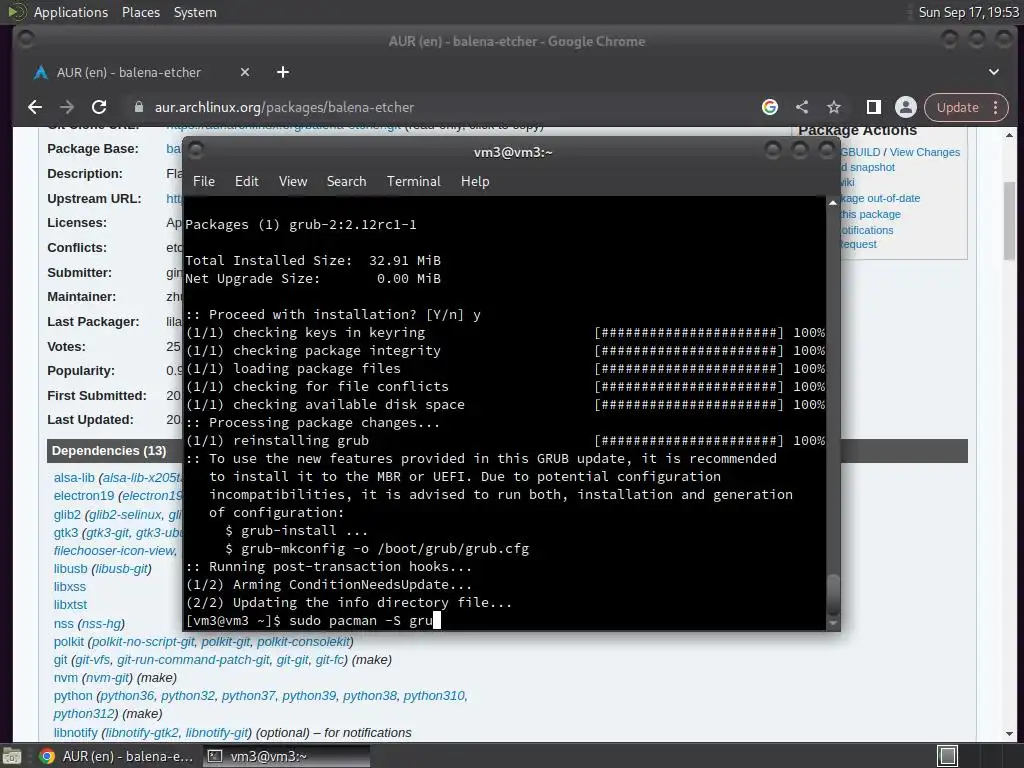Open polkit-consolekit link

pos(304,642)
